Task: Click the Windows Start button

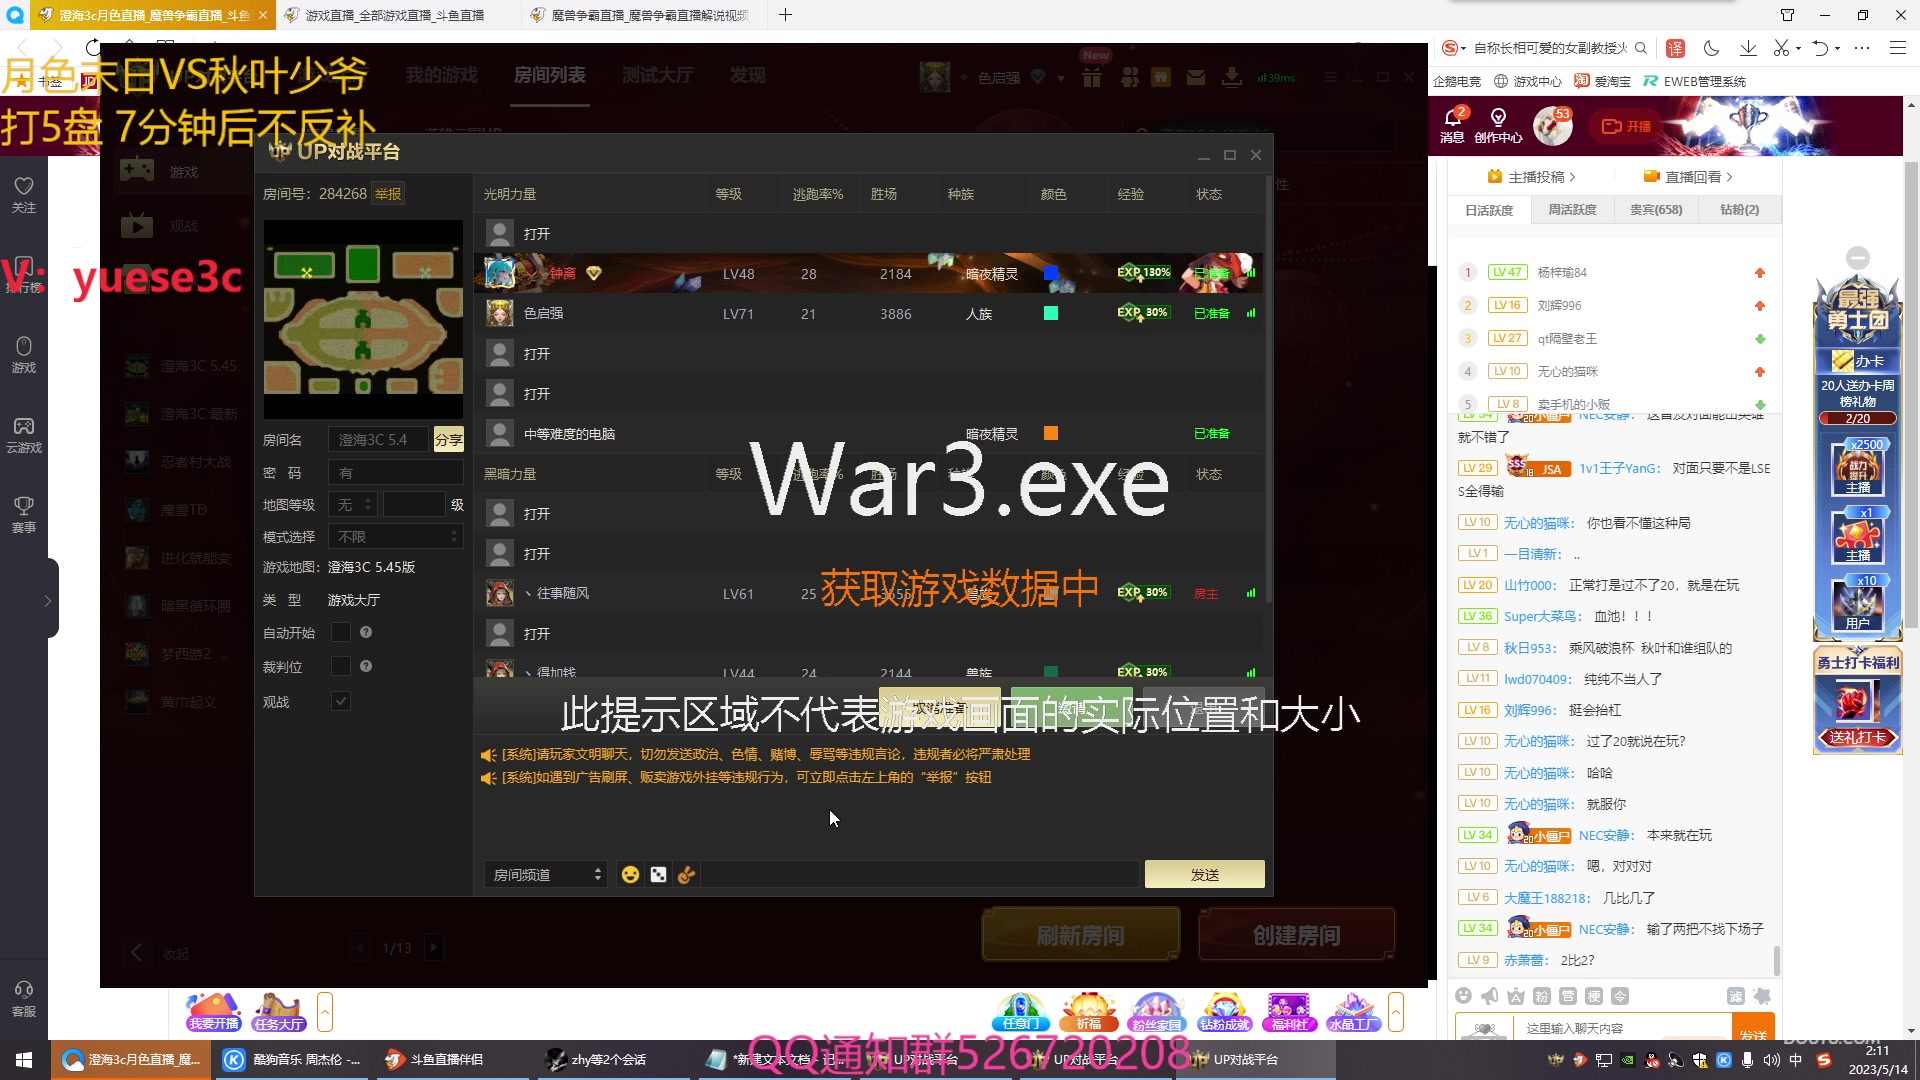Action: pos(24,1060)
